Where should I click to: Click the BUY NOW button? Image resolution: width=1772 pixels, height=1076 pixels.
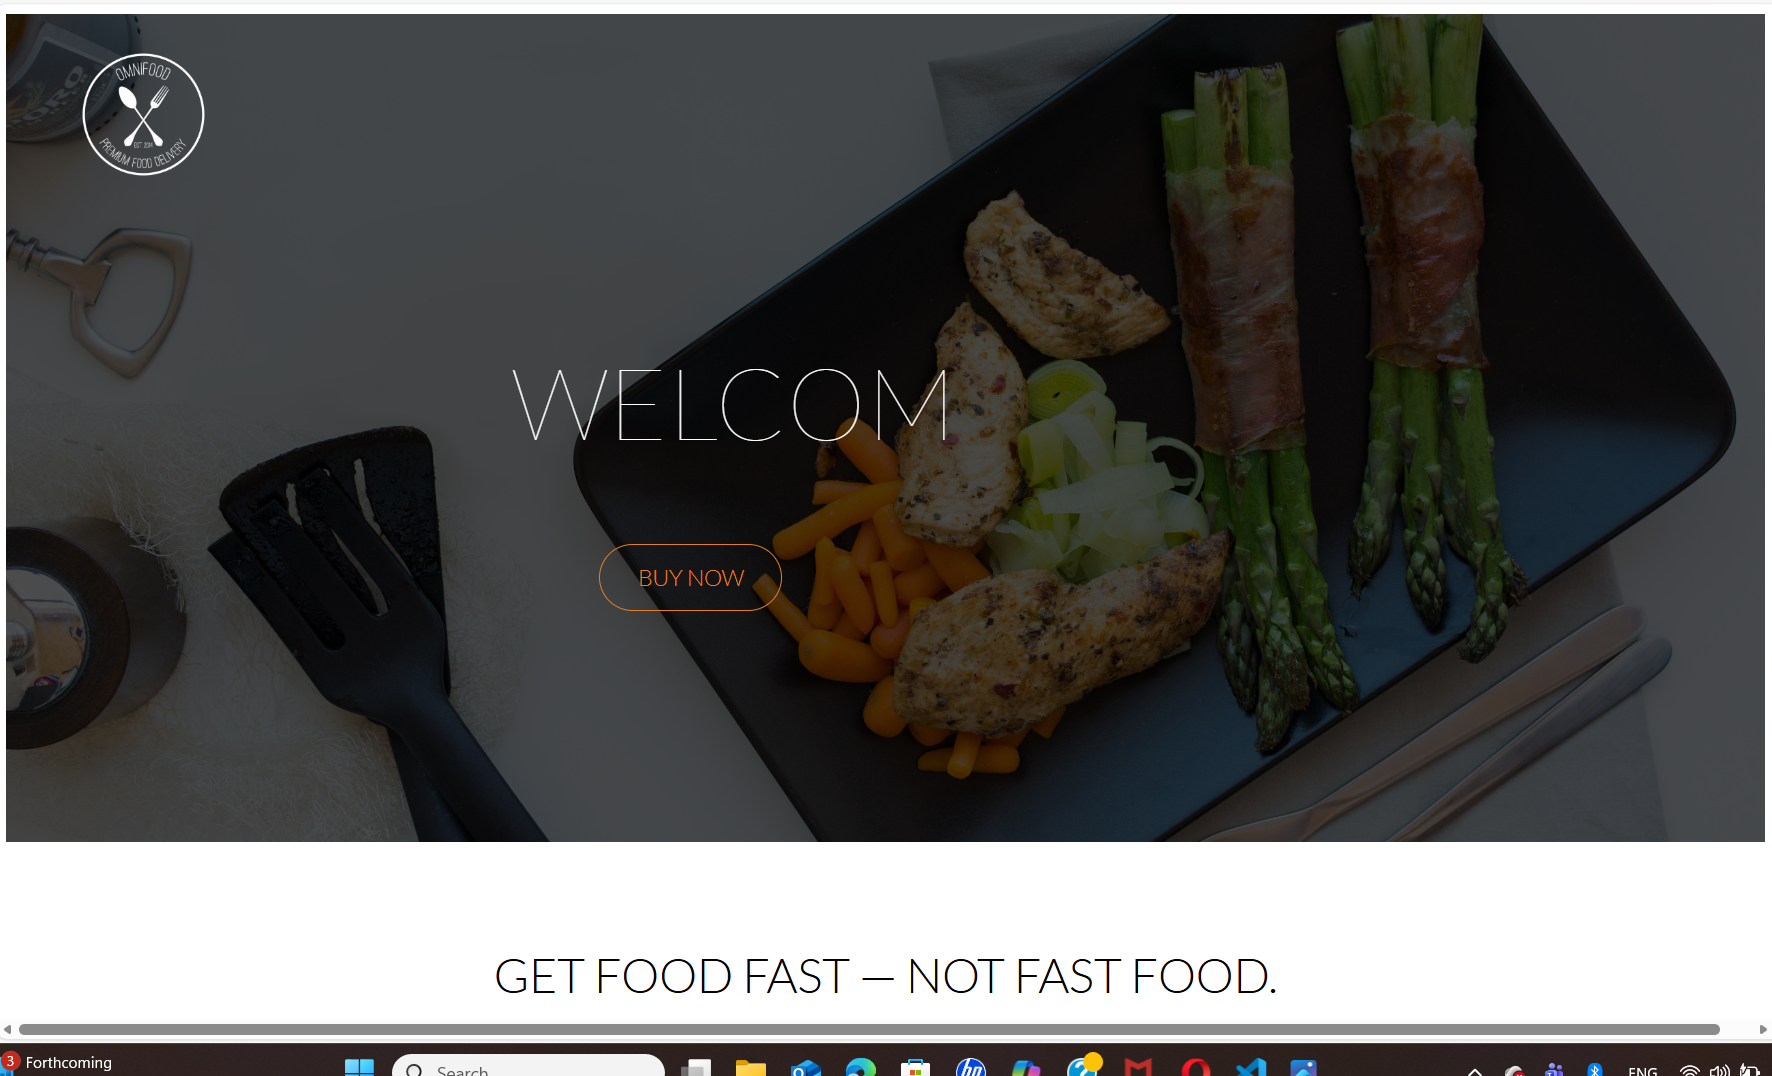coord(690,577)
